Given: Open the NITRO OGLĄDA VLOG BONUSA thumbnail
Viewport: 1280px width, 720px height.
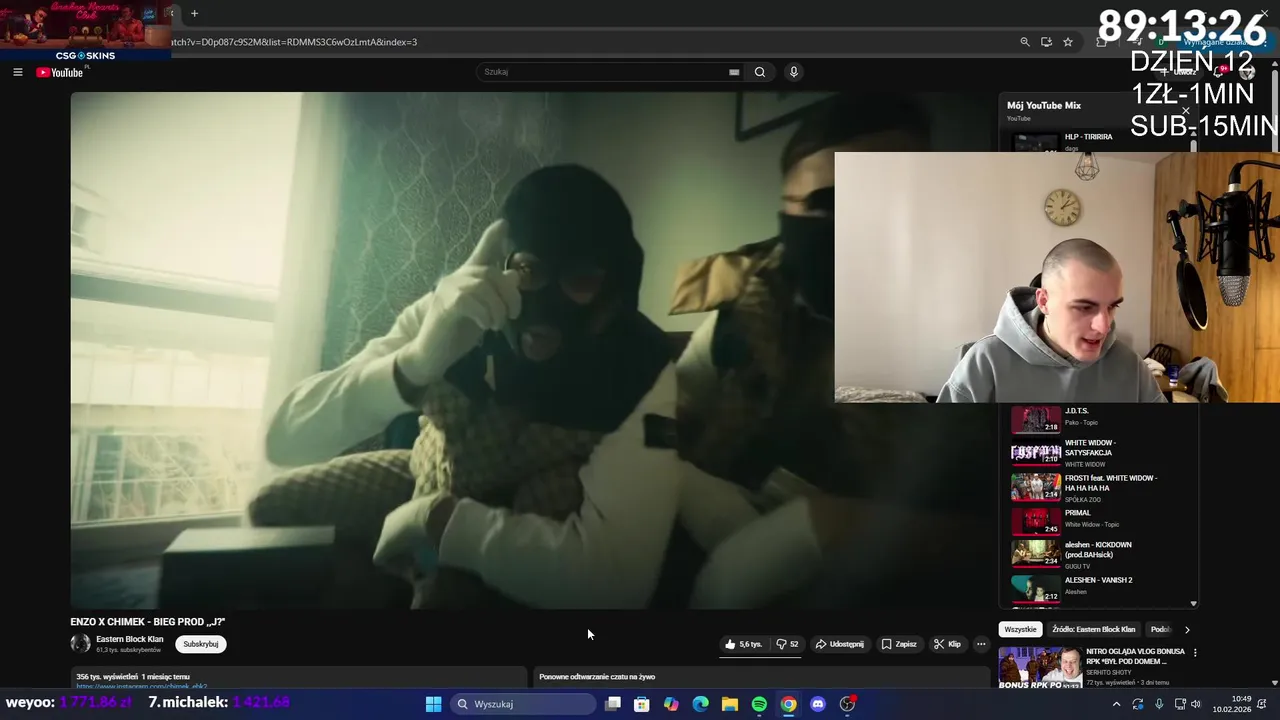Looking at the screenshot, I should point(1040,668).
